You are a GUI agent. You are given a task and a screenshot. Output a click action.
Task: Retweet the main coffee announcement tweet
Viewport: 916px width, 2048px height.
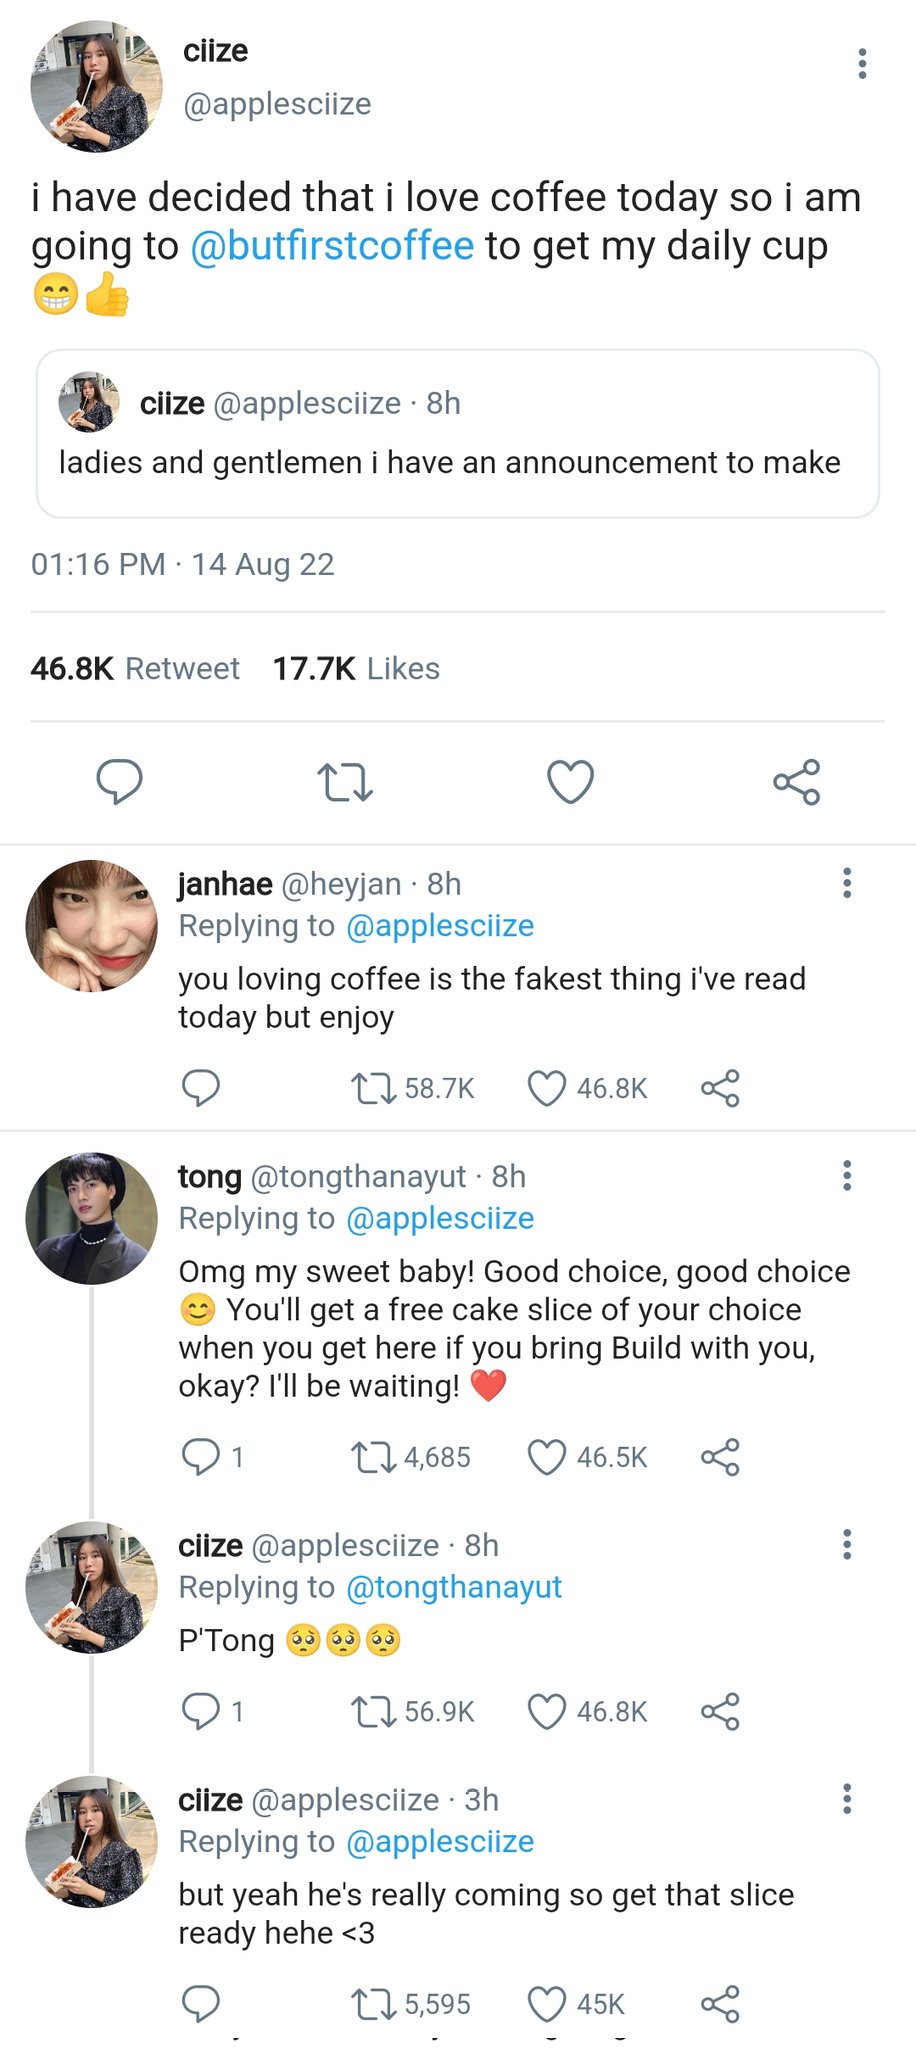tap(345, 782)
